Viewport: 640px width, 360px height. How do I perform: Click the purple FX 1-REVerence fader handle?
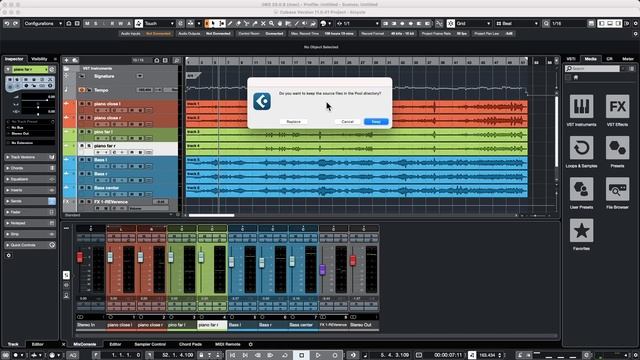click(x=322, y=269)
